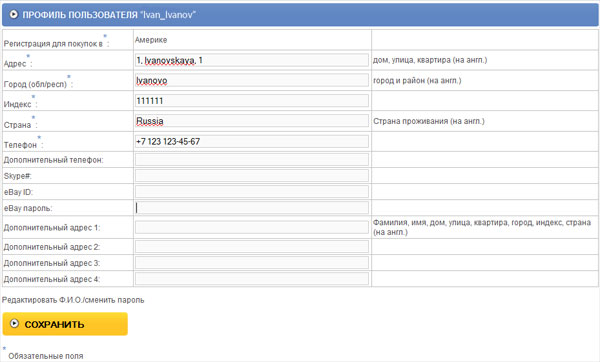Click the Сохранить button label

(54, 324)
